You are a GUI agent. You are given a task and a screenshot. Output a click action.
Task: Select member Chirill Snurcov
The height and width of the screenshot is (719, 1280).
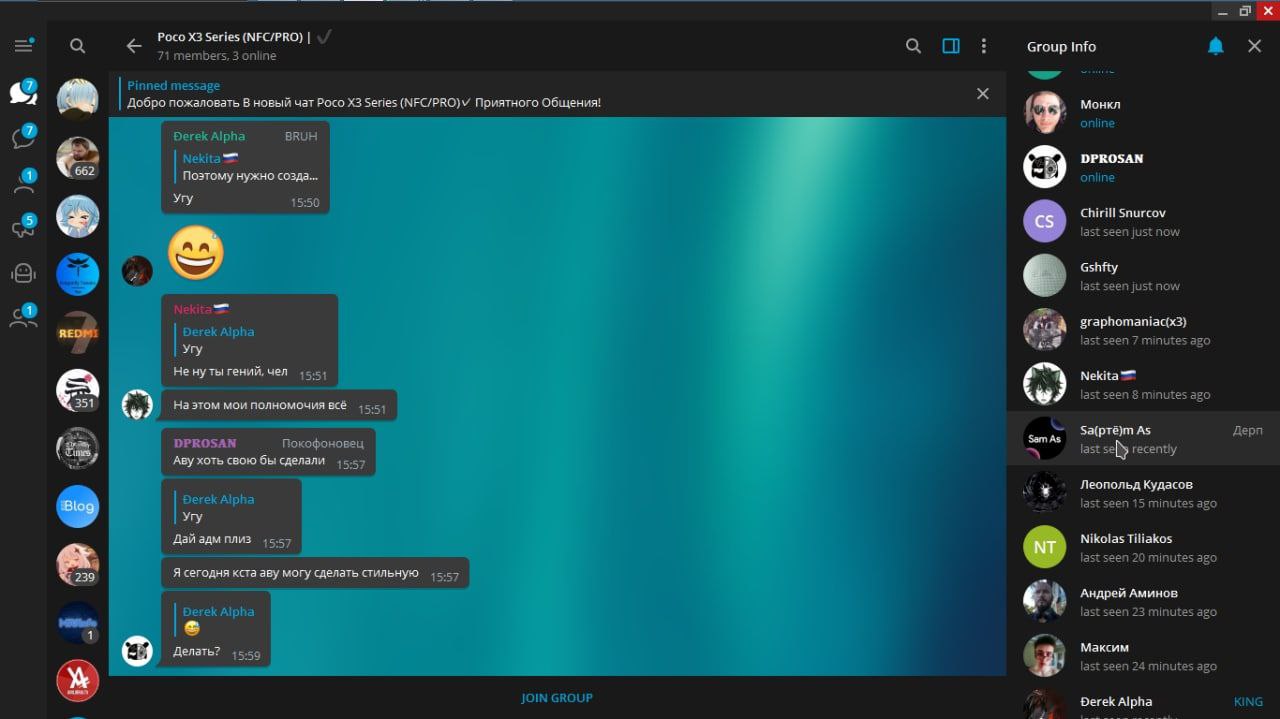click(1143, 221)
